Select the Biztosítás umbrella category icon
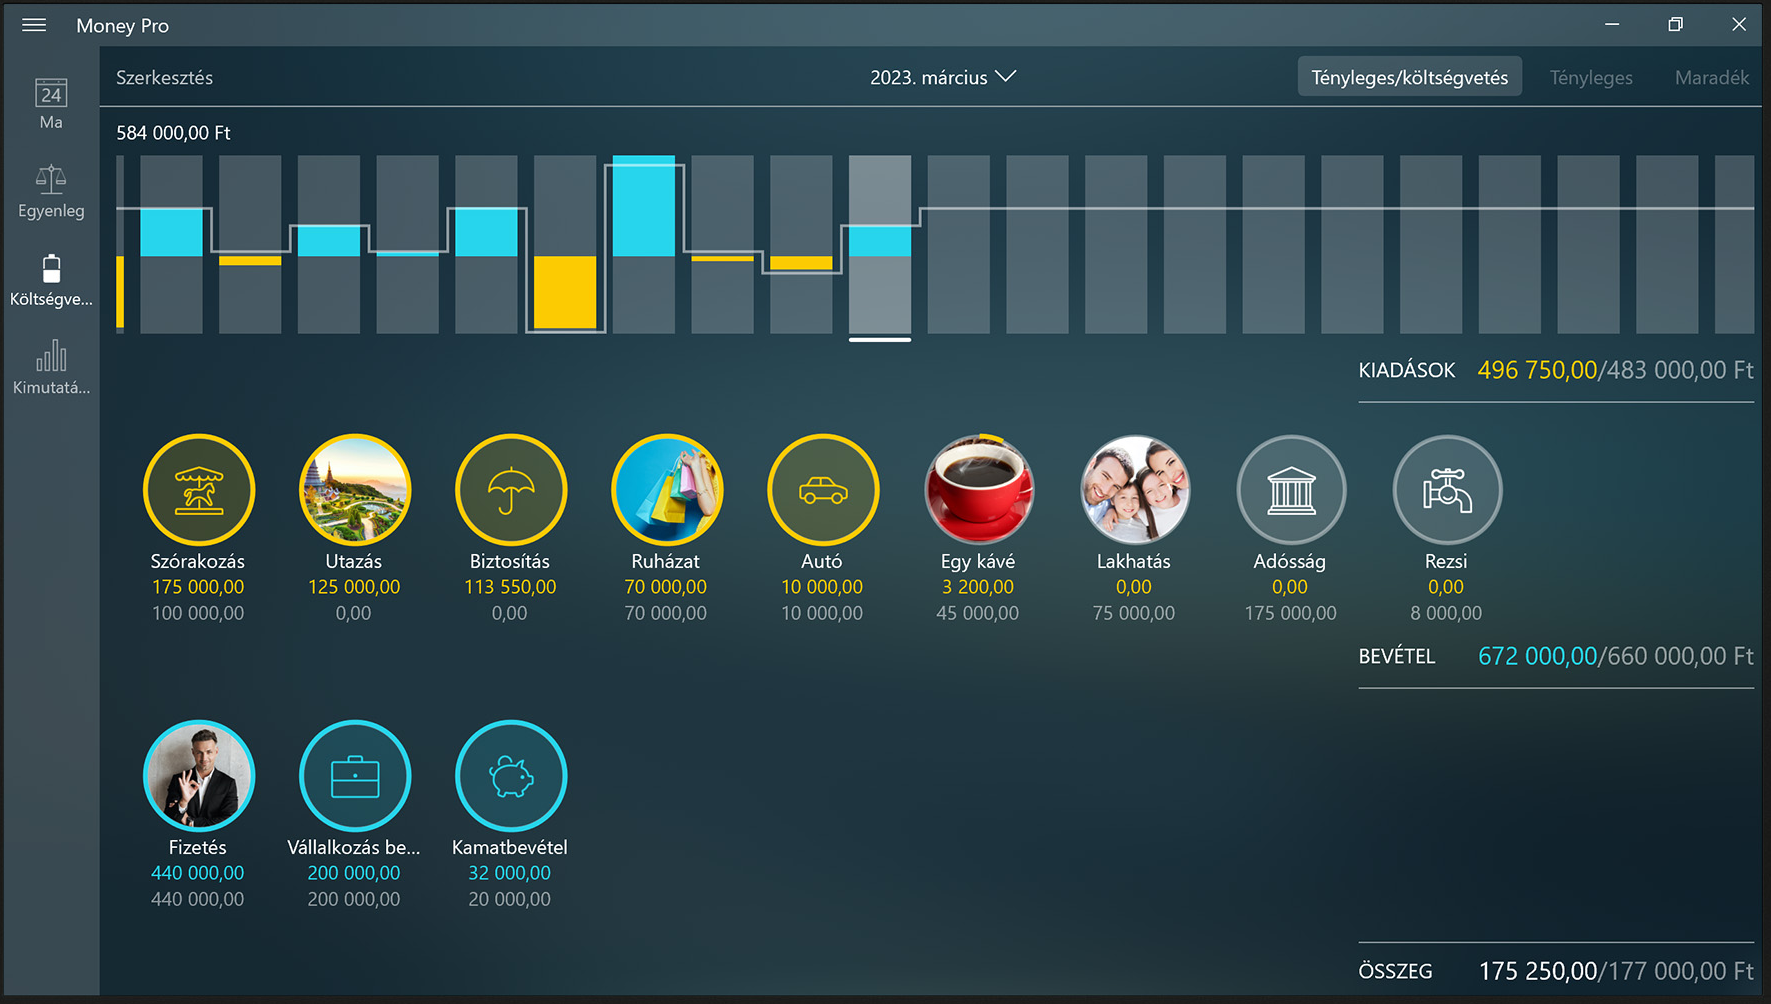1771x1004 pixels. click(x=511, y=490)
